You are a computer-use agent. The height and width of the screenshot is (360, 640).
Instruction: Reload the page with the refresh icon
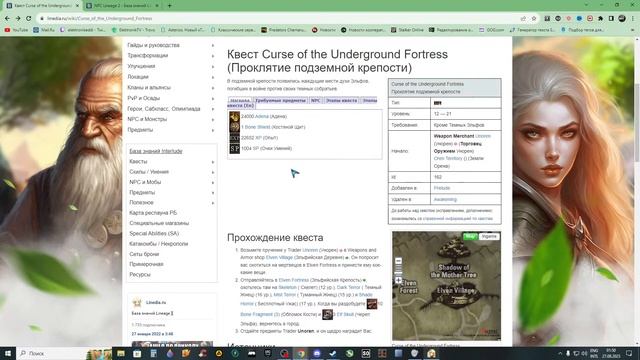(x=29, y=18)
